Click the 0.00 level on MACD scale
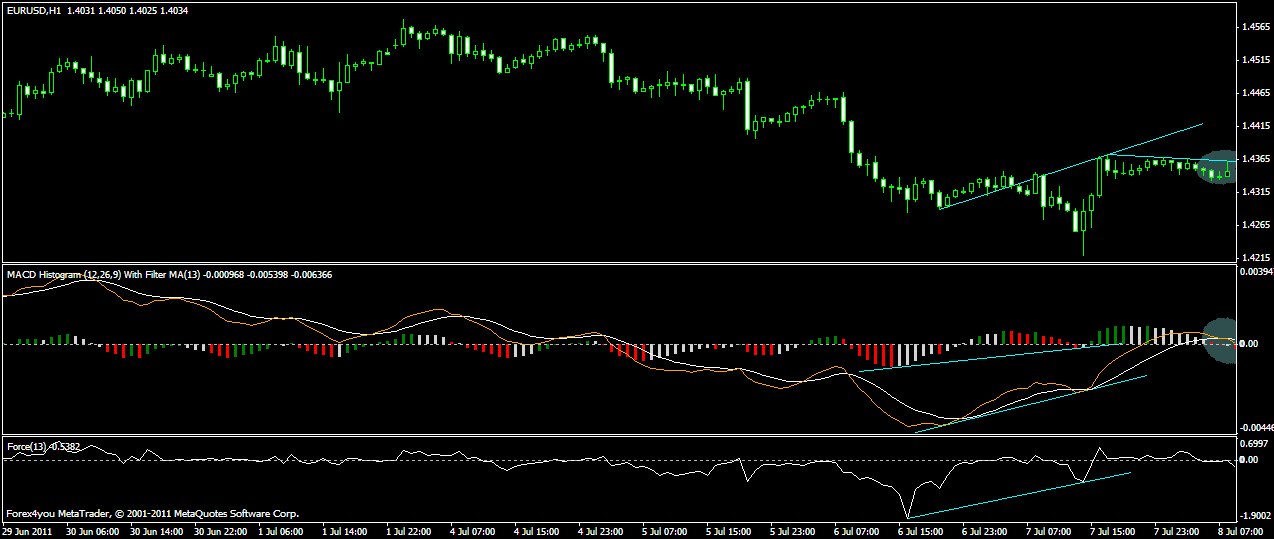This screenshot has width=1274, height=539. pos(1250,344)
